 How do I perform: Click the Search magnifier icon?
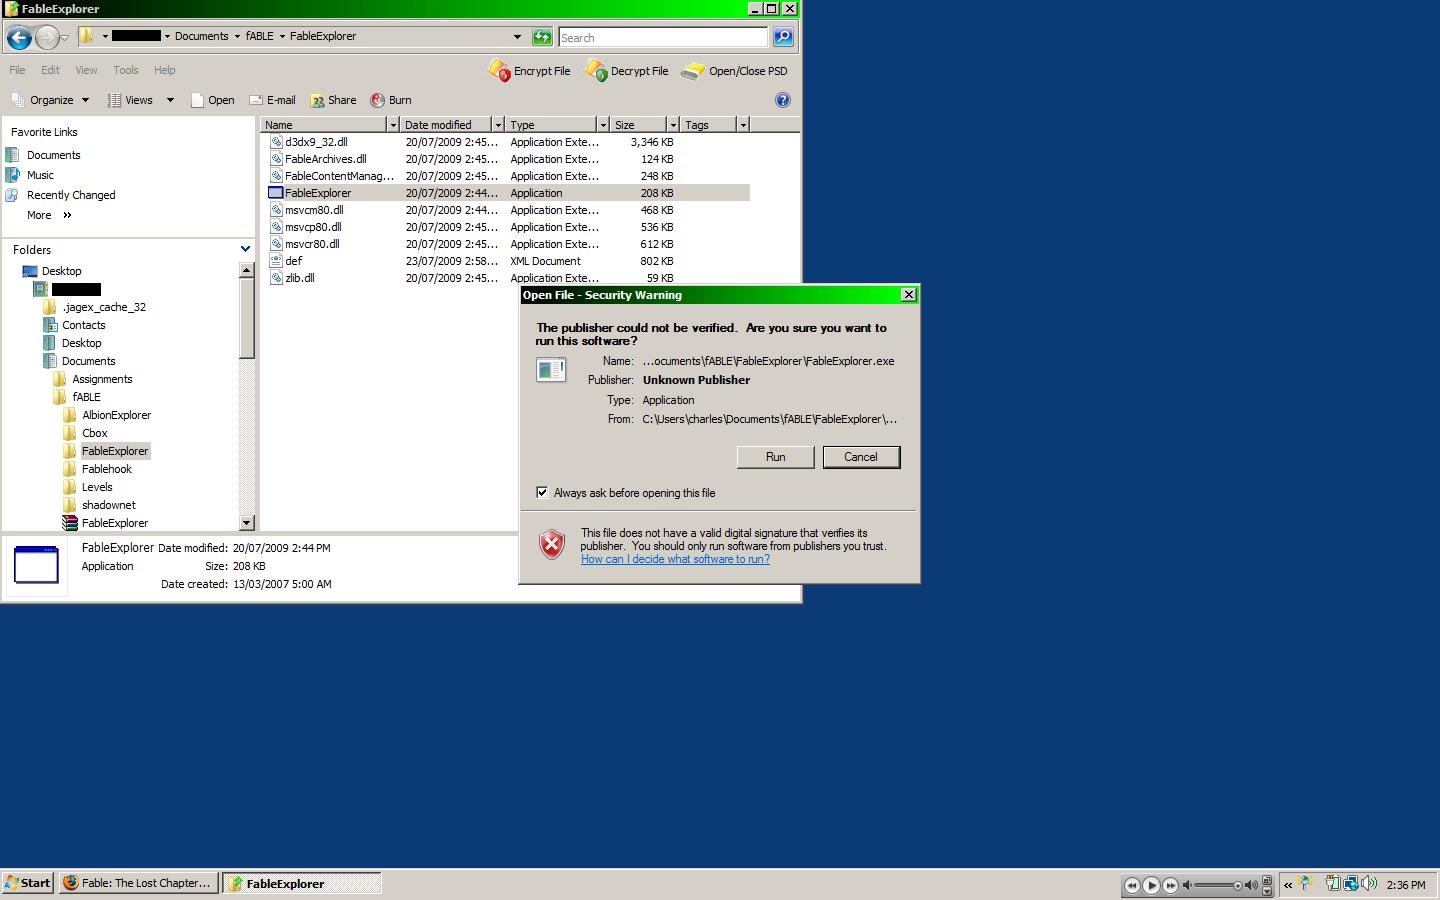[783, 37]
